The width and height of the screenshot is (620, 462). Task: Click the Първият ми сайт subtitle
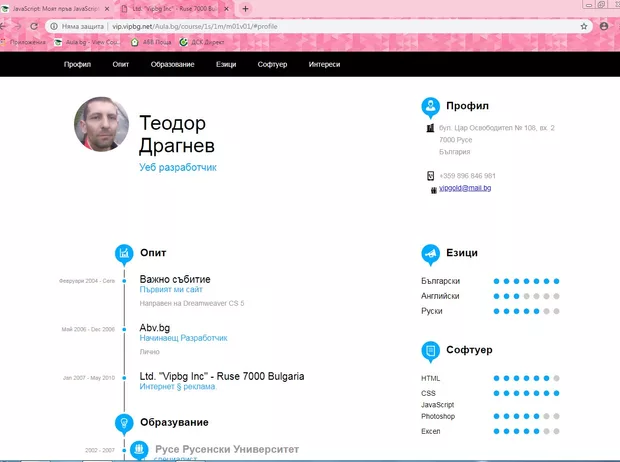(171, 290)
